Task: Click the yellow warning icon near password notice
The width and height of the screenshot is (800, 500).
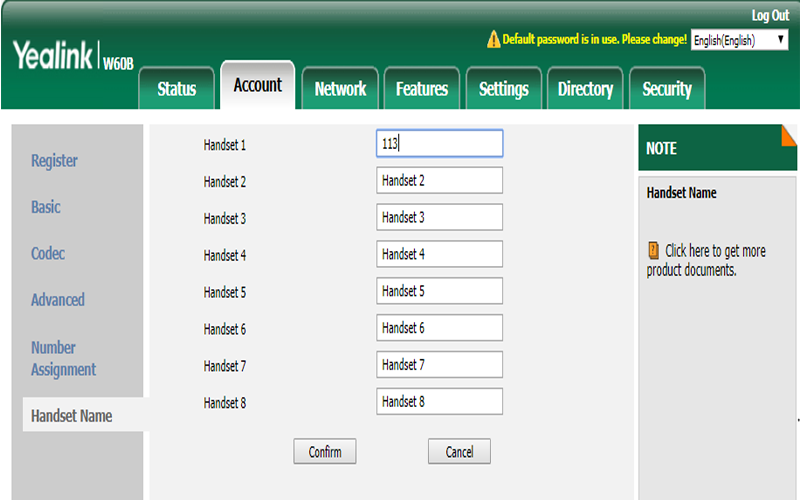Action: [493, 40]
